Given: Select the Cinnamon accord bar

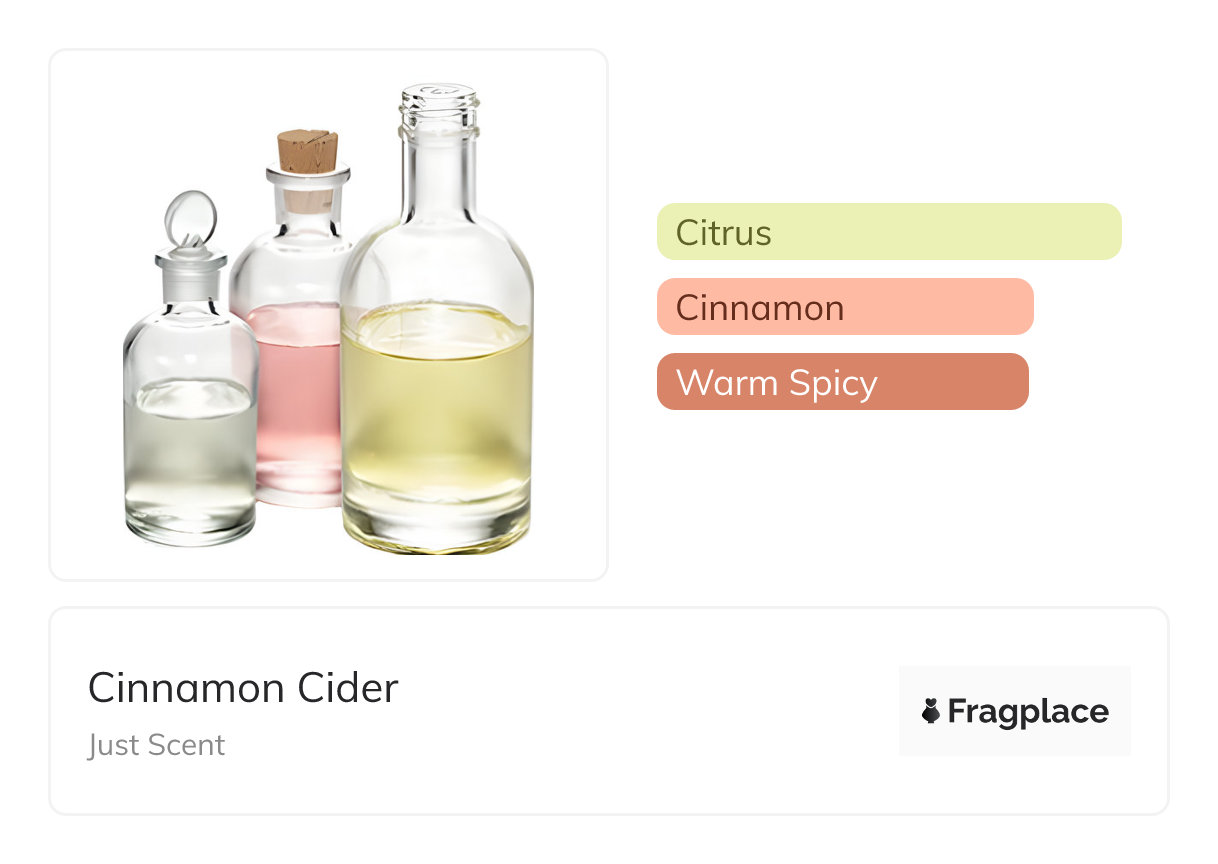Looking at the screenshot, I should pos(844,307).
